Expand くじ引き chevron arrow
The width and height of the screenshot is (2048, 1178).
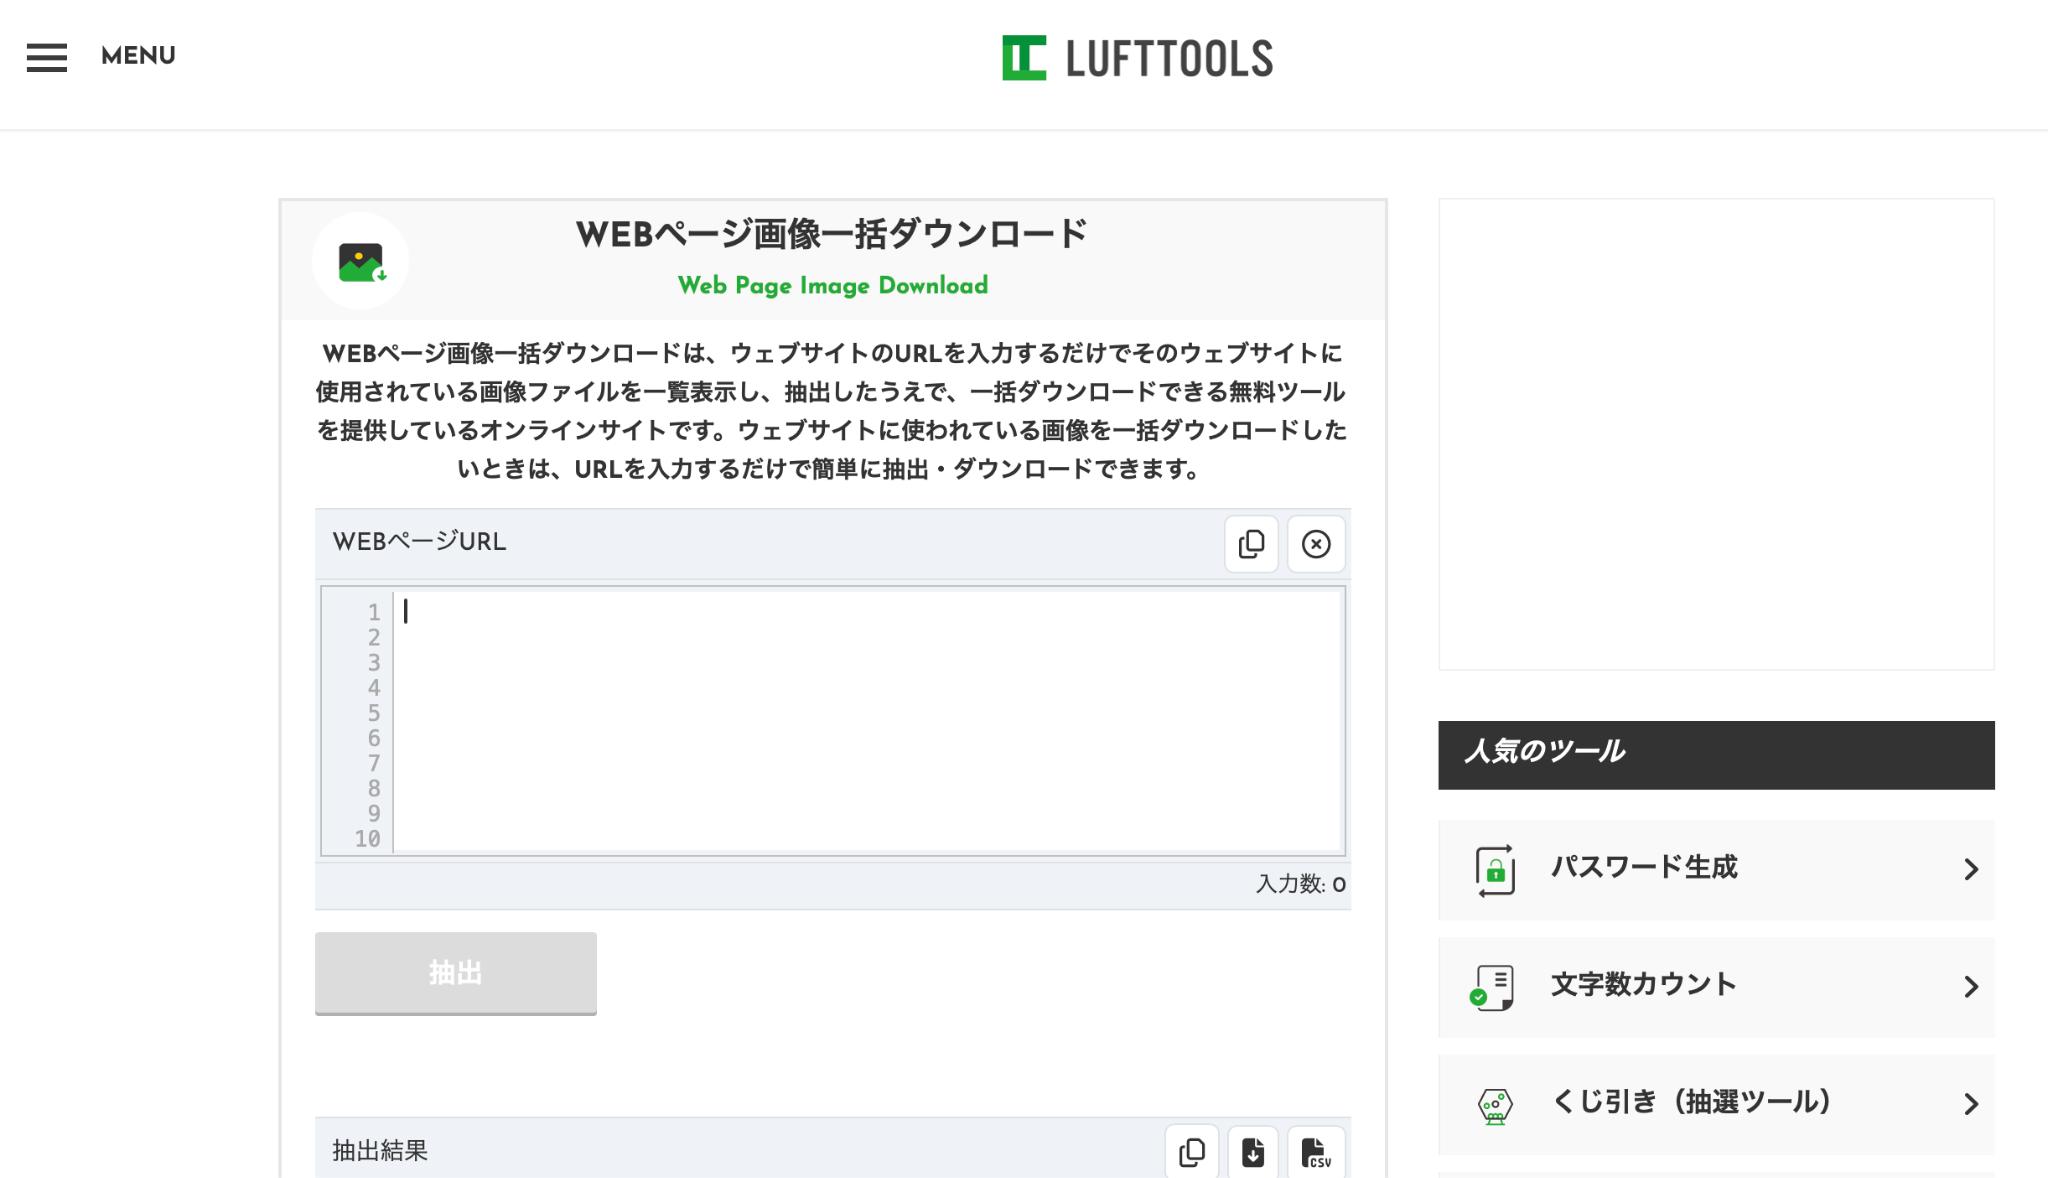[1971, 1104]
